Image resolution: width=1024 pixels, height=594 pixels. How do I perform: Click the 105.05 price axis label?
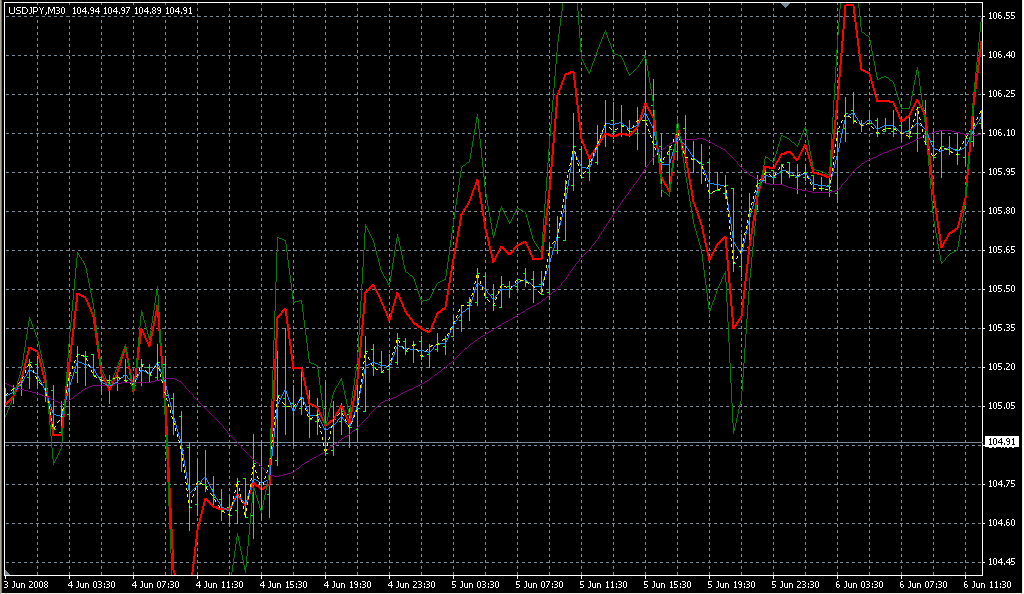tap(1002, 406)
